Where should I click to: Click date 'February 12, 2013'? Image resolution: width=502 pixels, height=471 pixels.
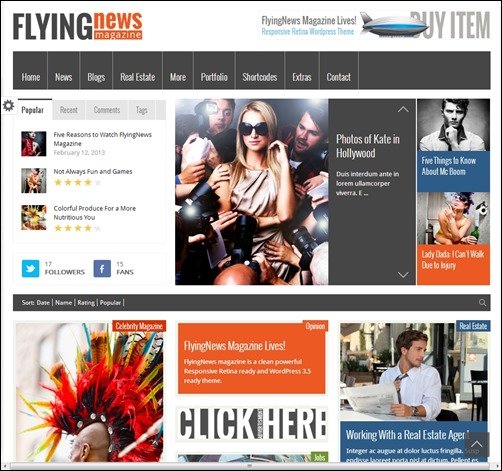click(79, 153)
